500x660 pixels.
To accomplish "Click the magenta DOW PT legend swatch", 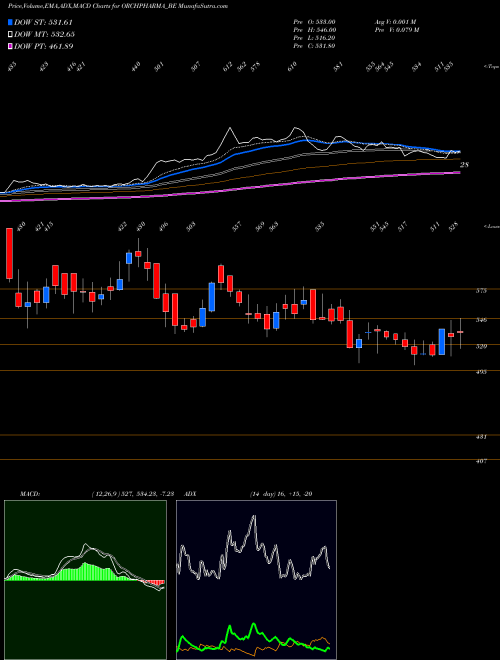I will click(x=10, y=46).
